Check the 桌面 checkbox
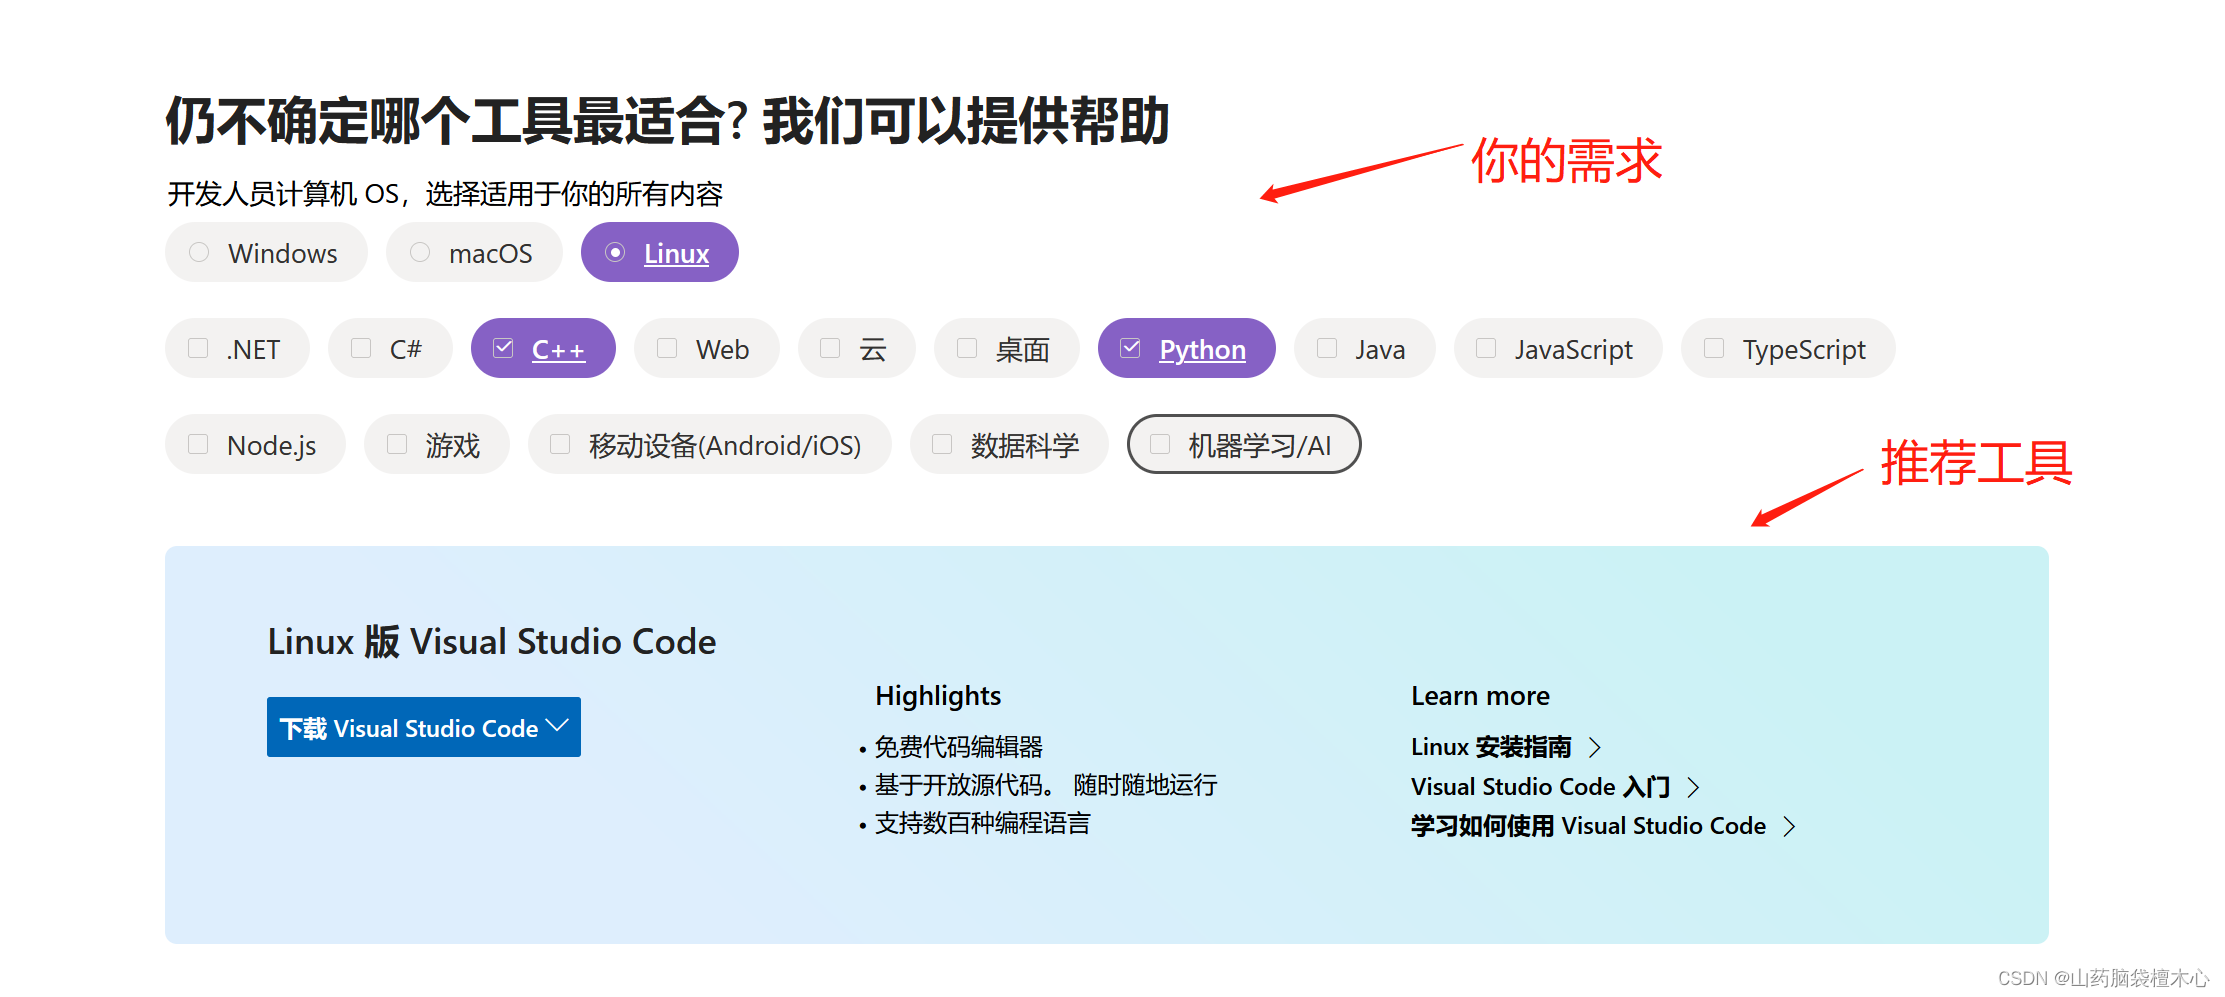Viewport: 2225px width, 997px height. click(x=1007, y=349)
